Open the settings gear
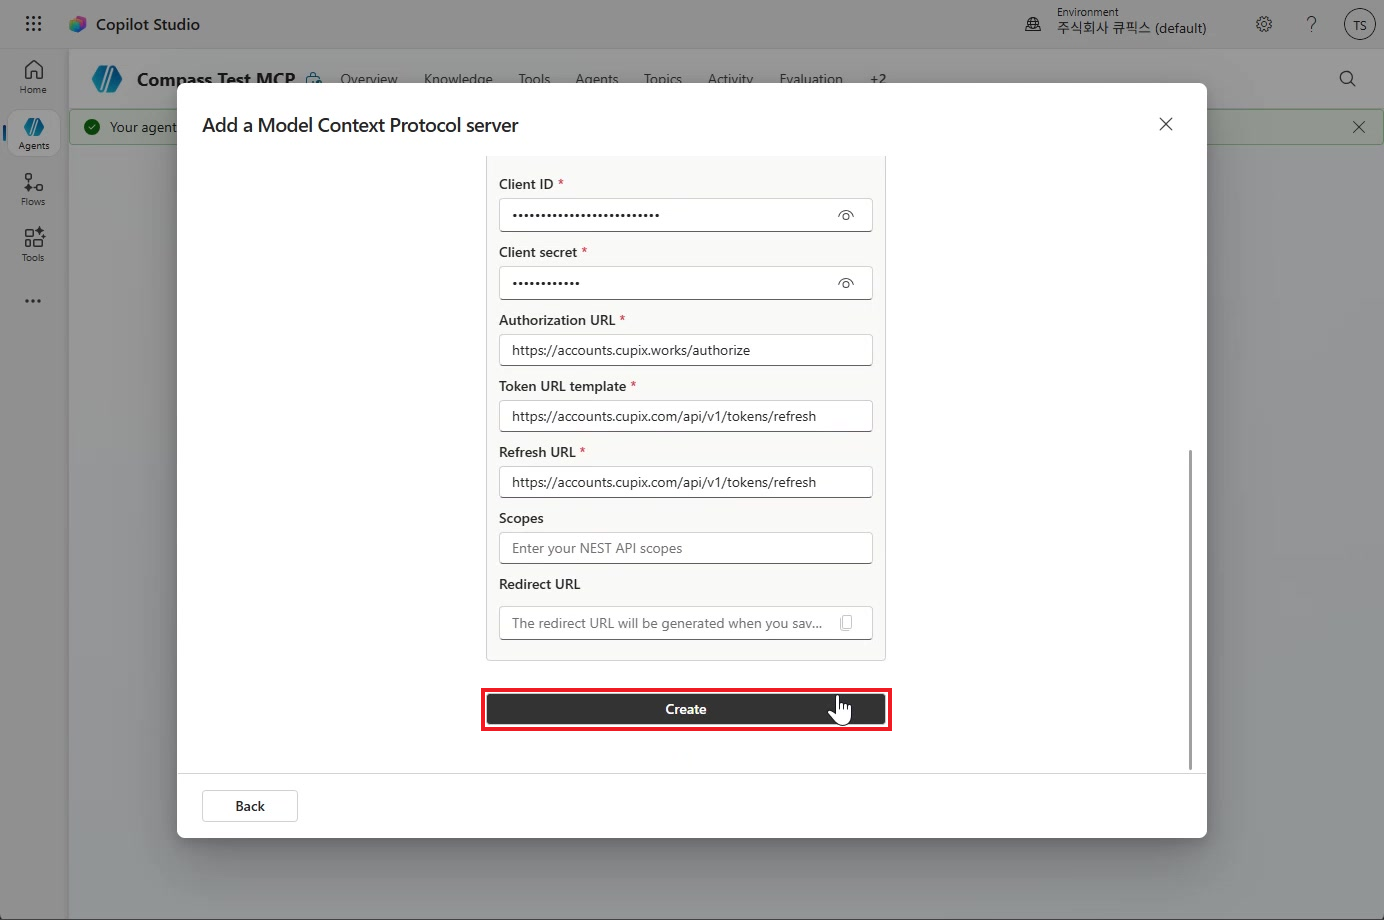This screenshot has width=1384, height=920. click(x=1264, y=24)
